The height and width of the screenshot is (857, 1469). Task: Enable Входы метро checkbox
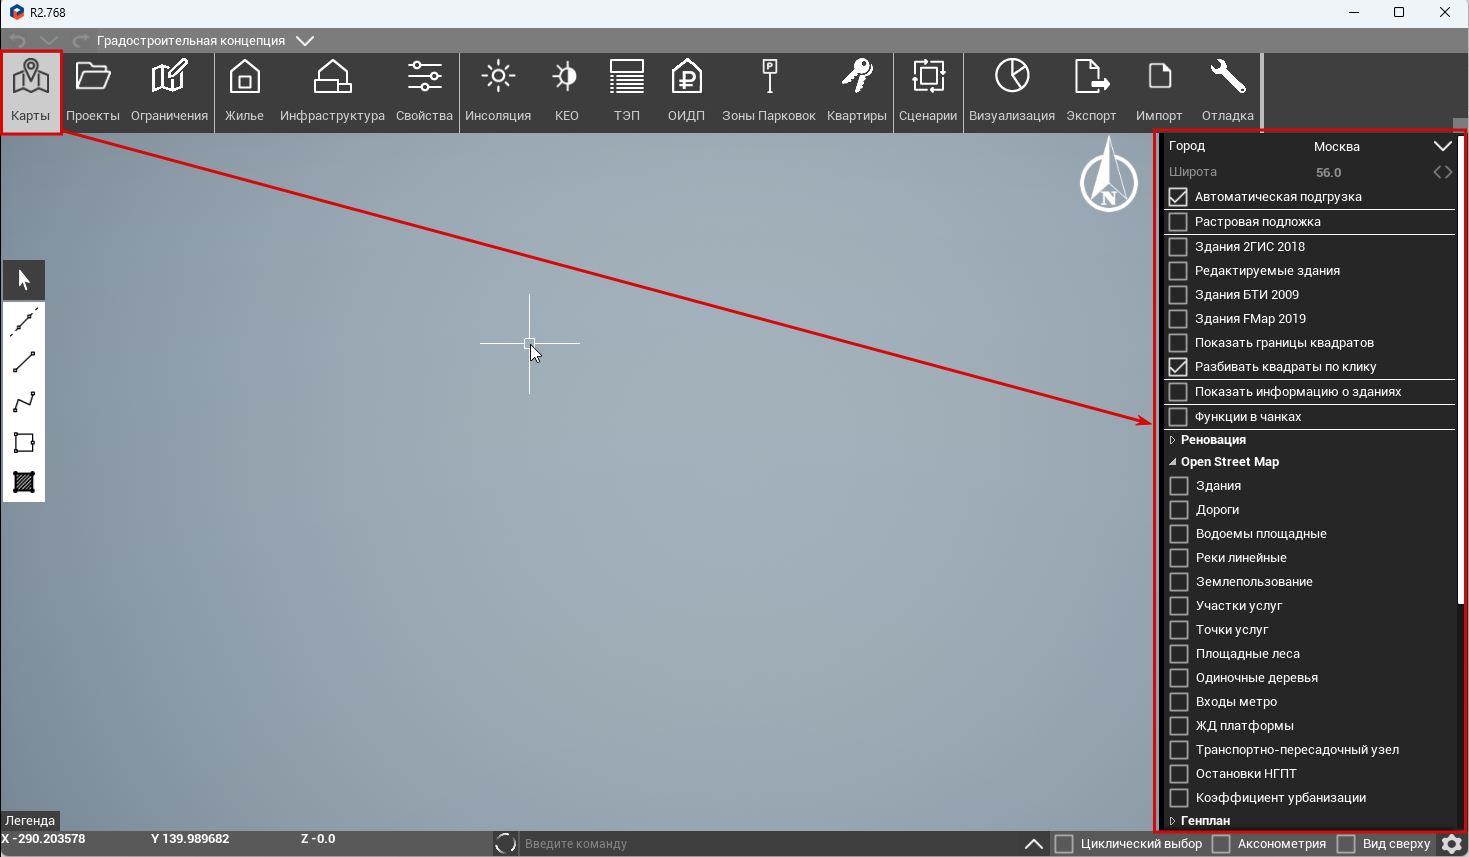tap(1179, 702)
